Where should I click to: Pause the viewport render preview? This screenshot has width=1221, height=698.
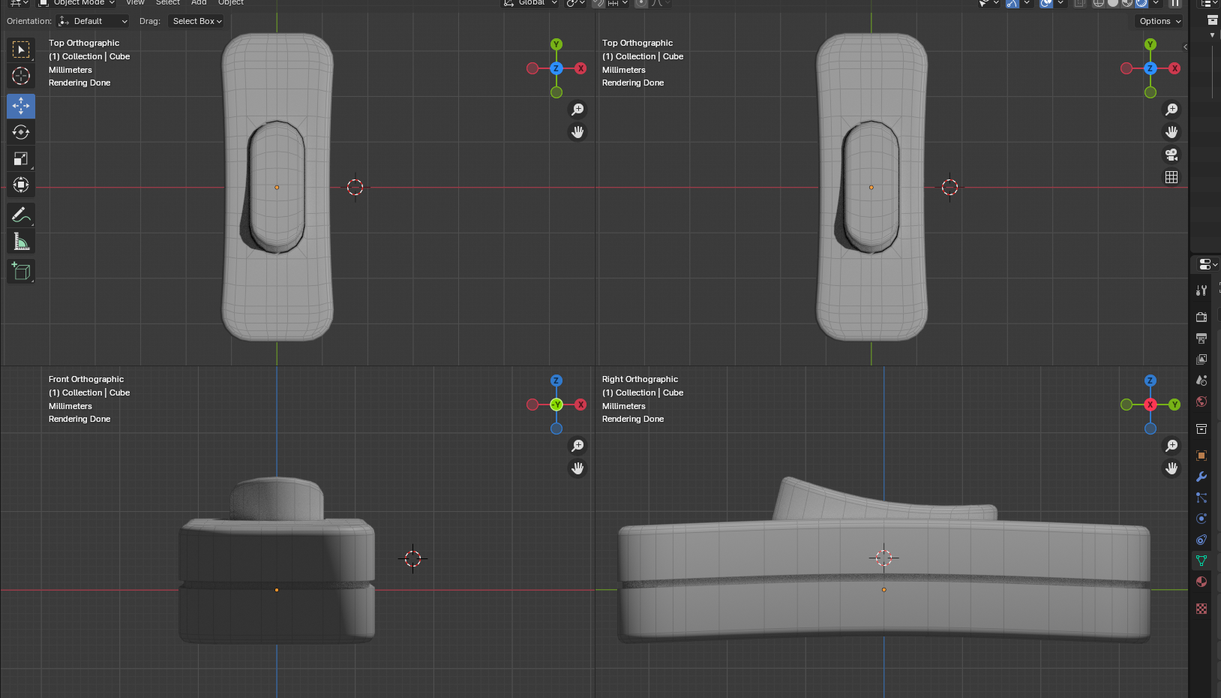(x=1175, y=3)
